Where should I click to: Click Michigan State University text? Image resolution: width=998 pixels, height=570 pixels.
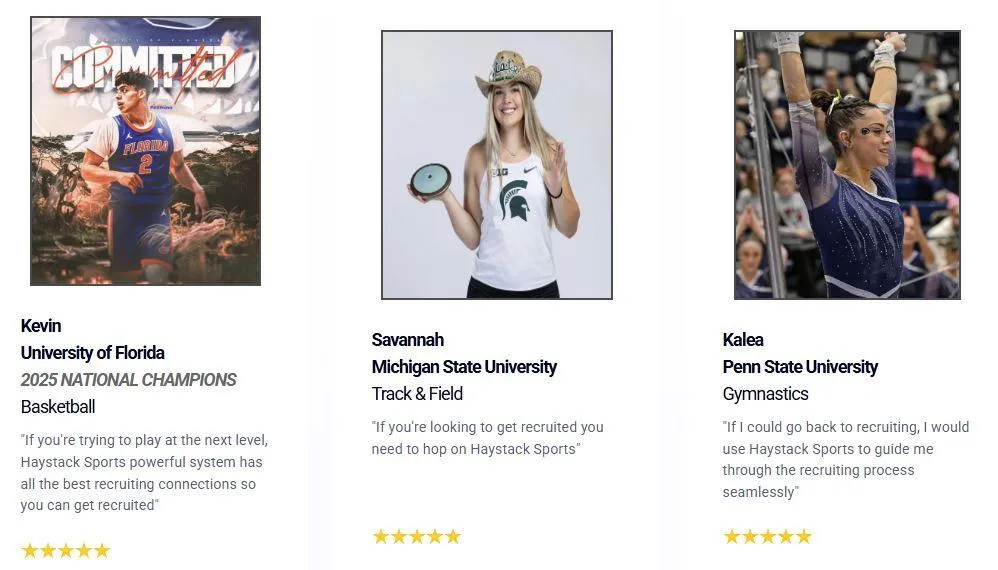tap(464, 367)
